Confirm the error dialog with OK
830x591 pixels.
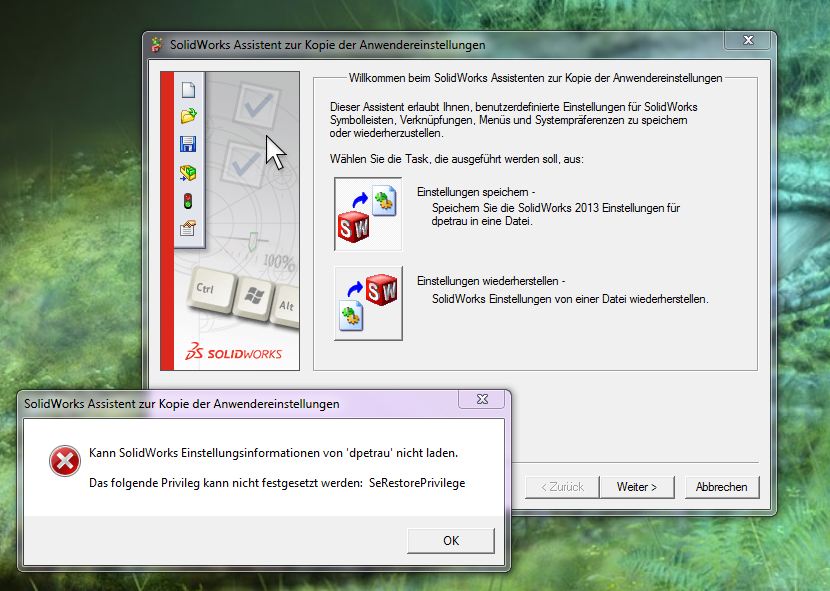tap(451, 541)
